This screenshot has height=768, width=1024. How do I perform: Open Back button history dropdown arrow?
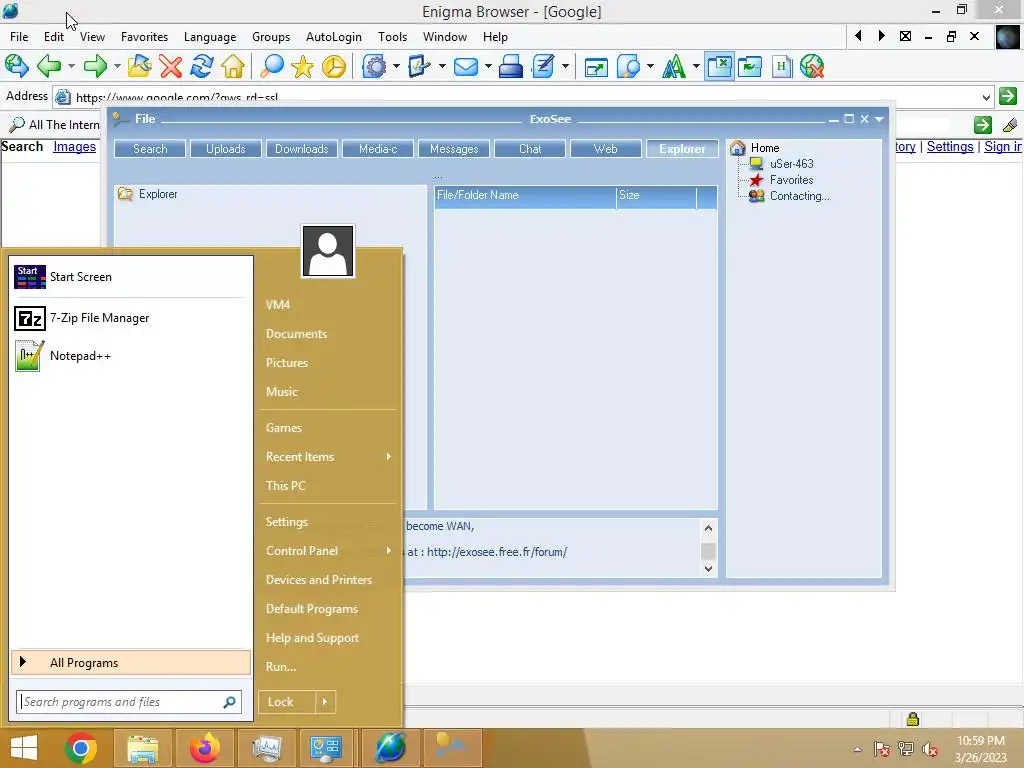click(71, 66)
